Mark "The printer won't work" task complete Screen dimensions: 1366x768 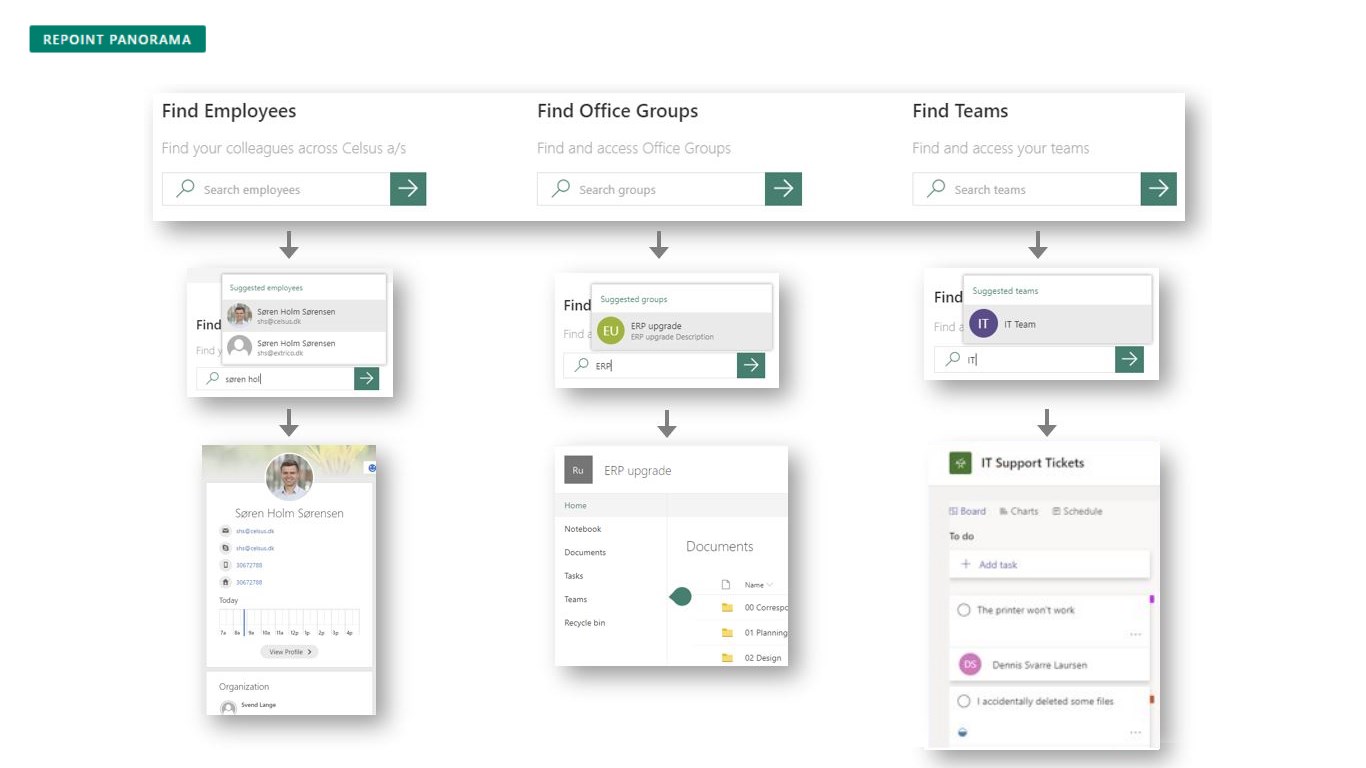[x=964, y=610]
